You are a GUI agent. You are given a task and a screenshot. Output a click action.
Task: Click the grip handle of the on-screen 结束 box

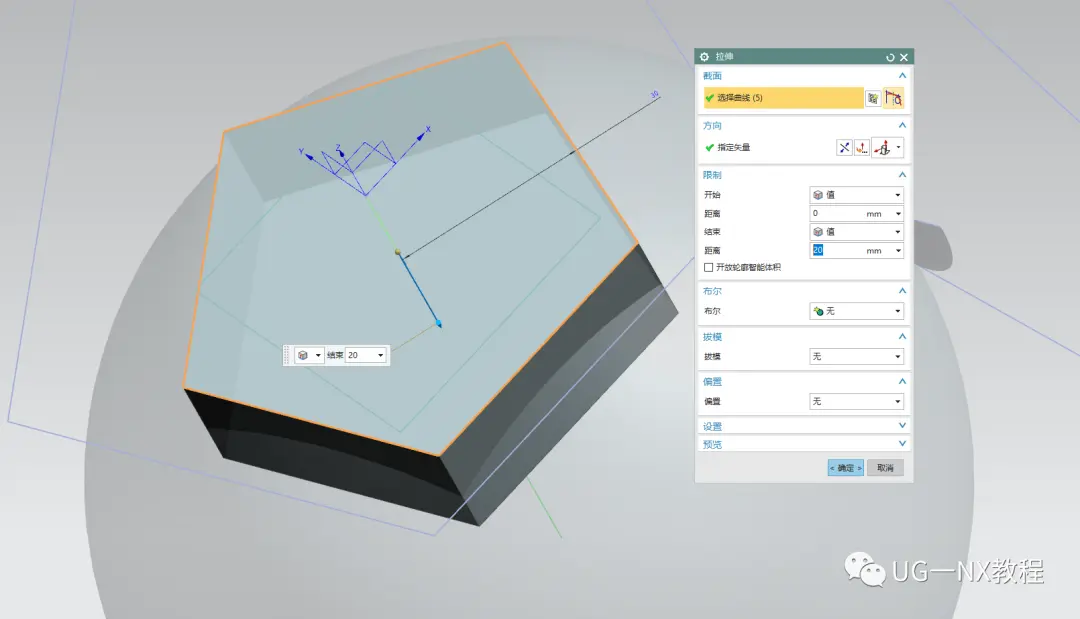click(x=287, y=355)
